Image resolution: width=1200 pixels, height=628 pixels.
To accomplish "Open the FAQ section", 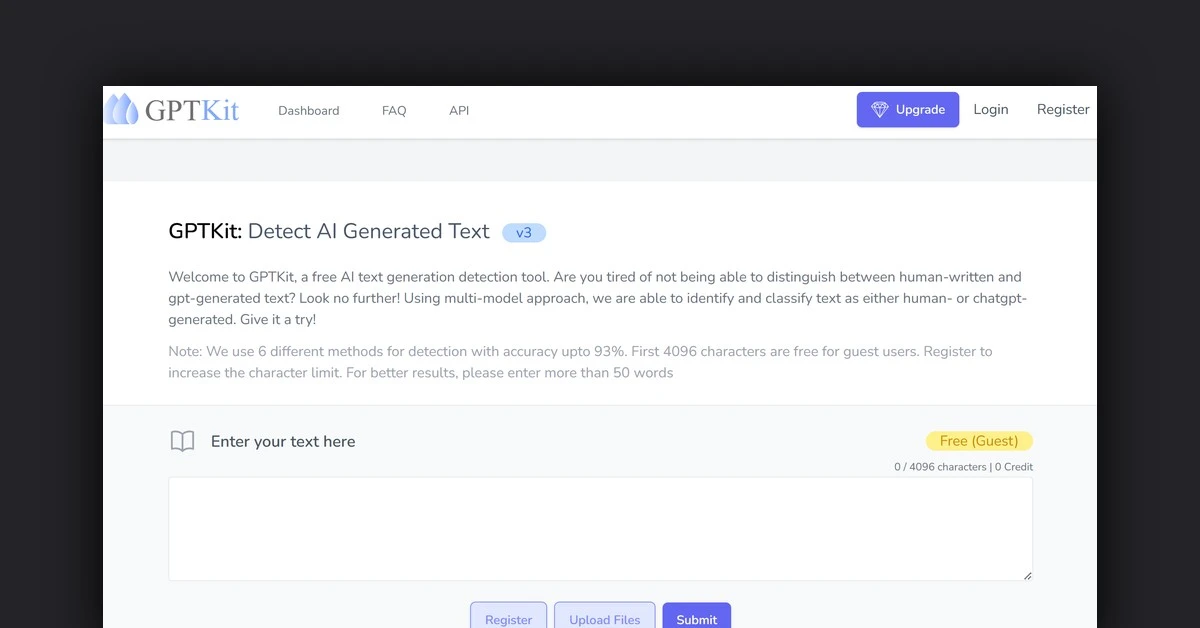I will (393, 111).
